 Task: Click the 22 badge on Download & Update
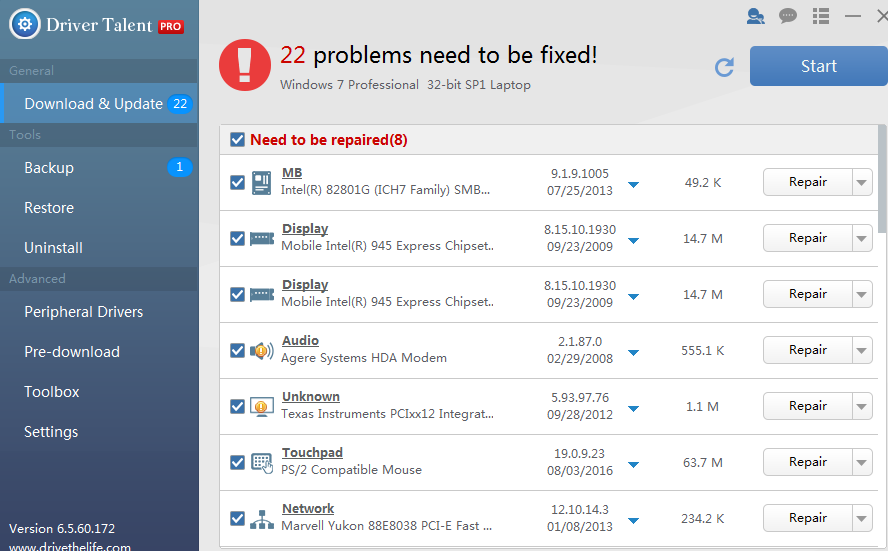(x=180, y=104)
